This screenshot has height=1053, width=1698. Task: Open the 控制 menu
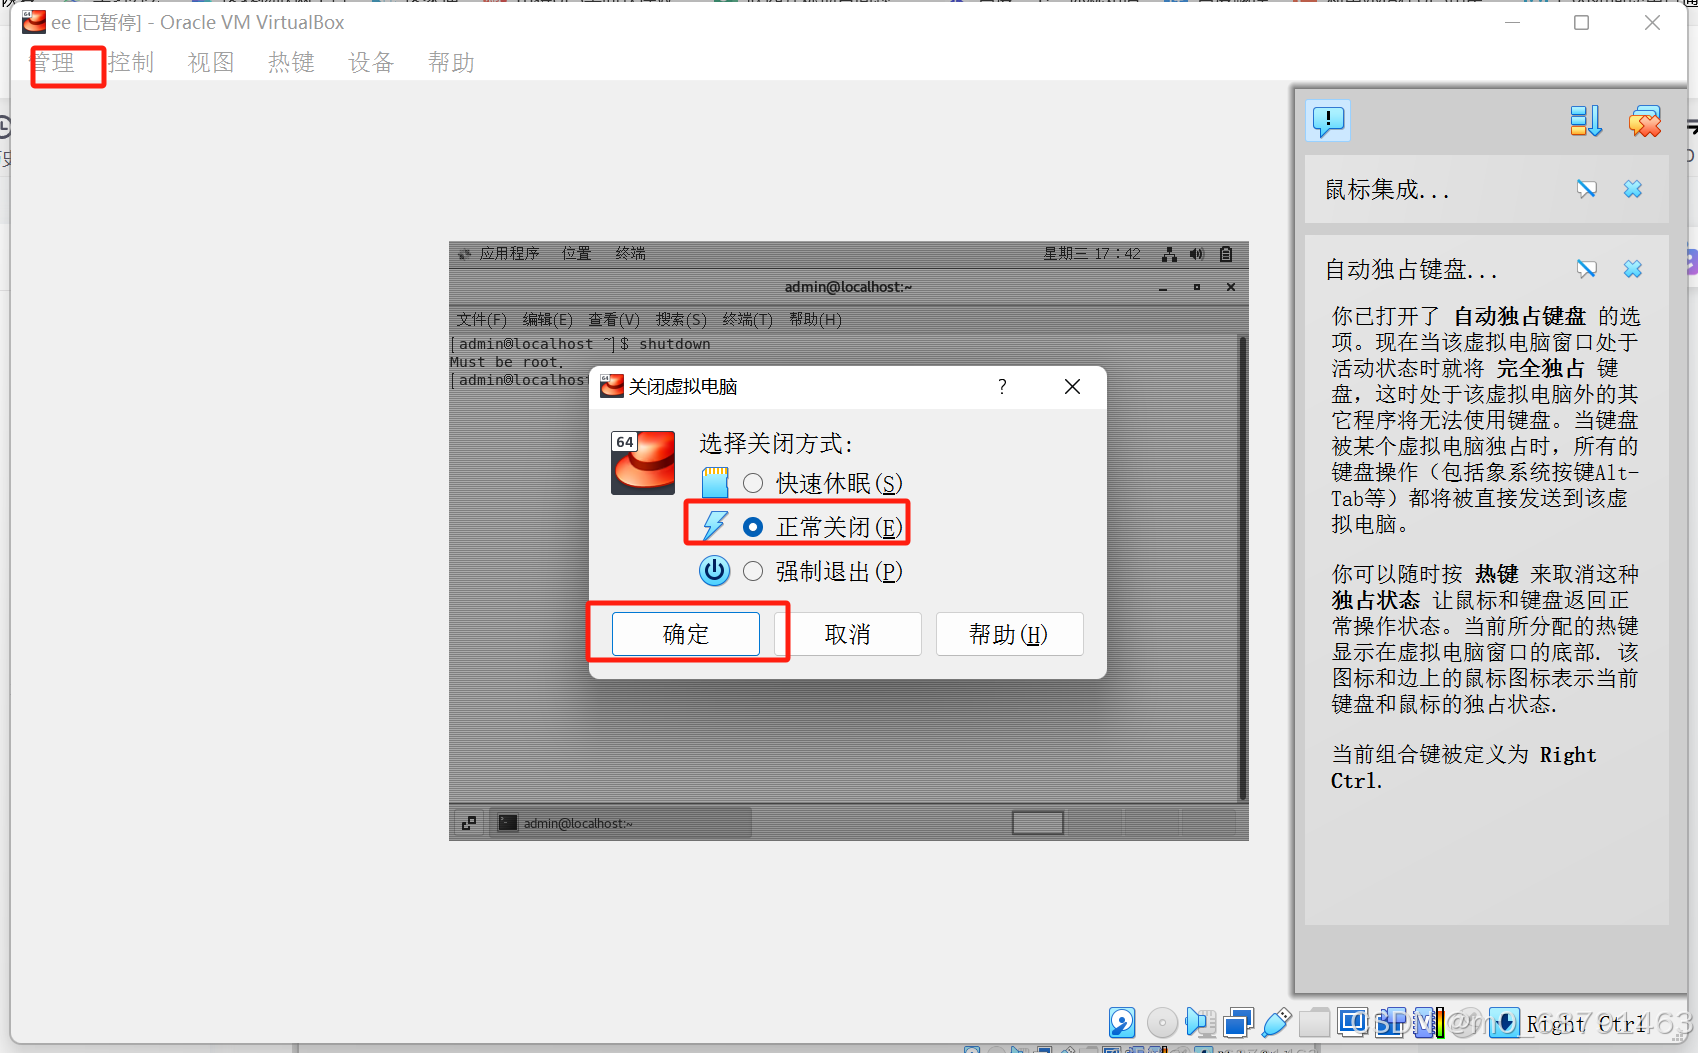[x=131, y=63]
